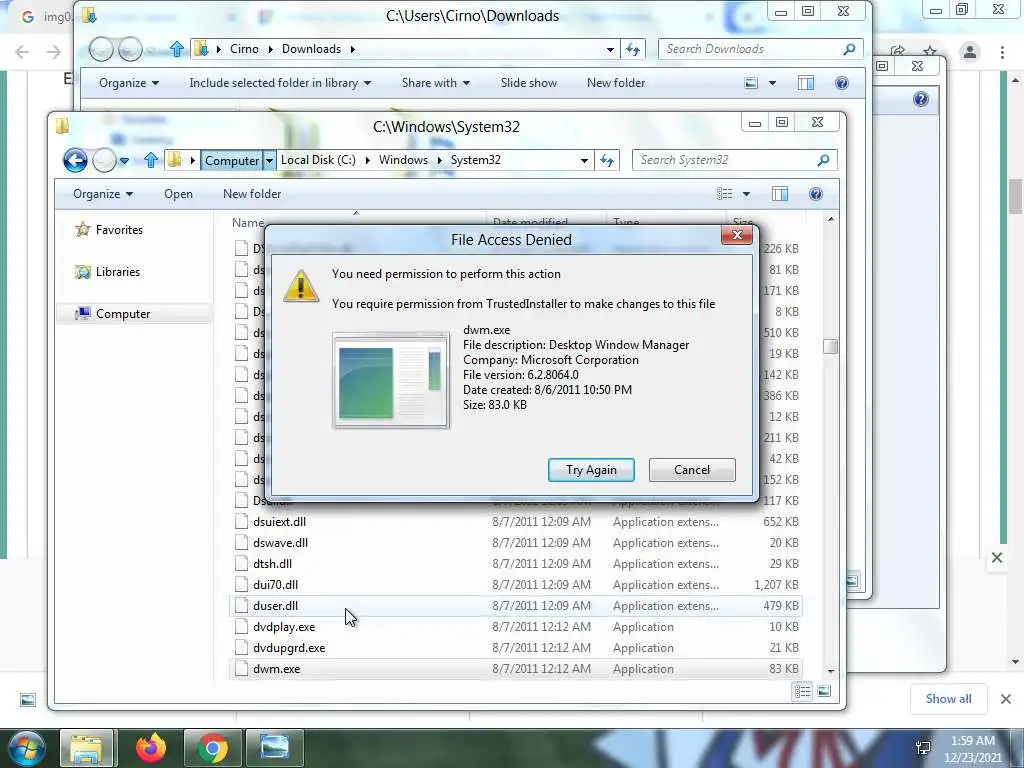Refresh the Downloads window
The height and width of the screenshot is (768, 1024).
click(x=633, y=49)
